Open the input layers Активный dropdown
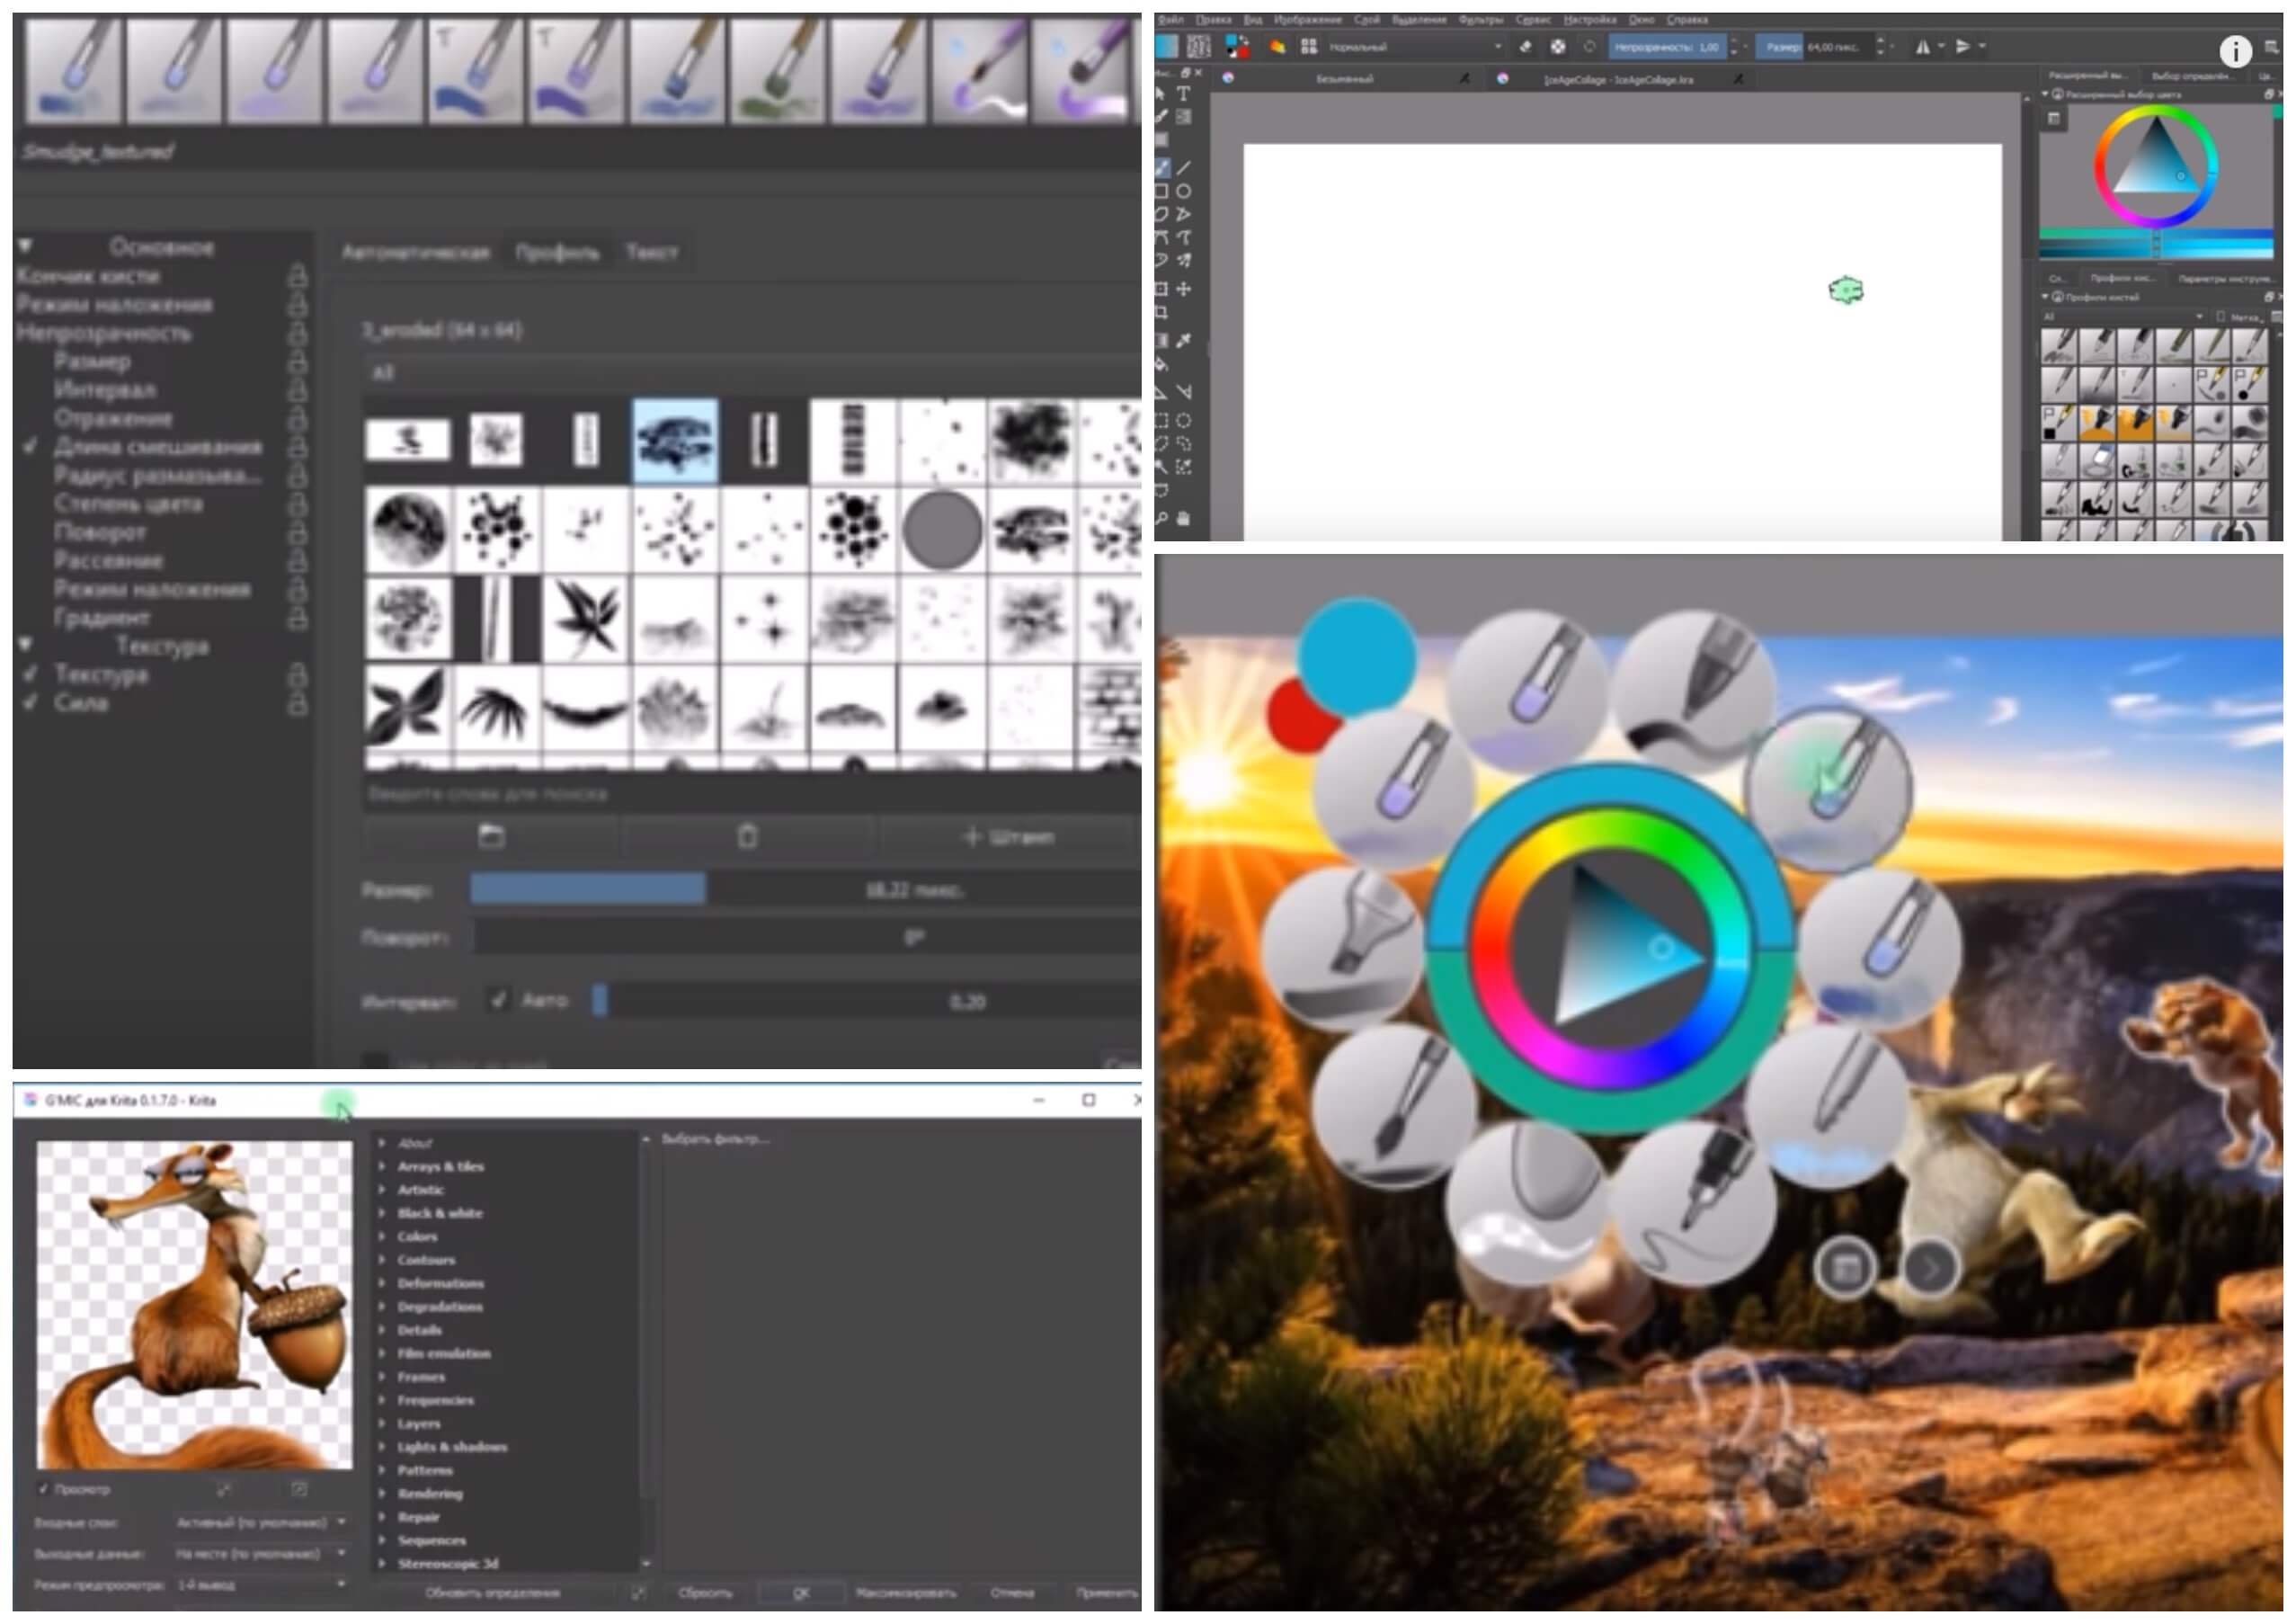Image resolution: width=2296 pixels, height=1624 pixels. pyautogui.click(x=261, y=1522)
